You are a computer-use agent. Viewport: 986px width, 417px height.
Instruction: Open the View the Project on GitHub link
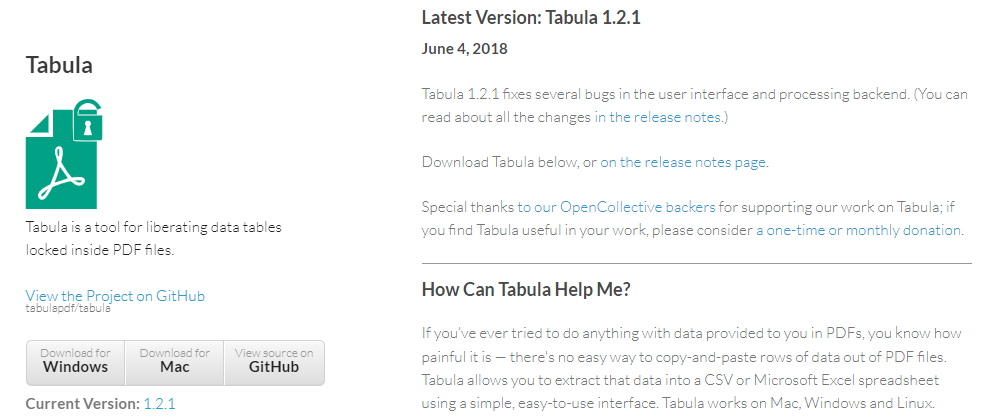click(x=115, y=295)
